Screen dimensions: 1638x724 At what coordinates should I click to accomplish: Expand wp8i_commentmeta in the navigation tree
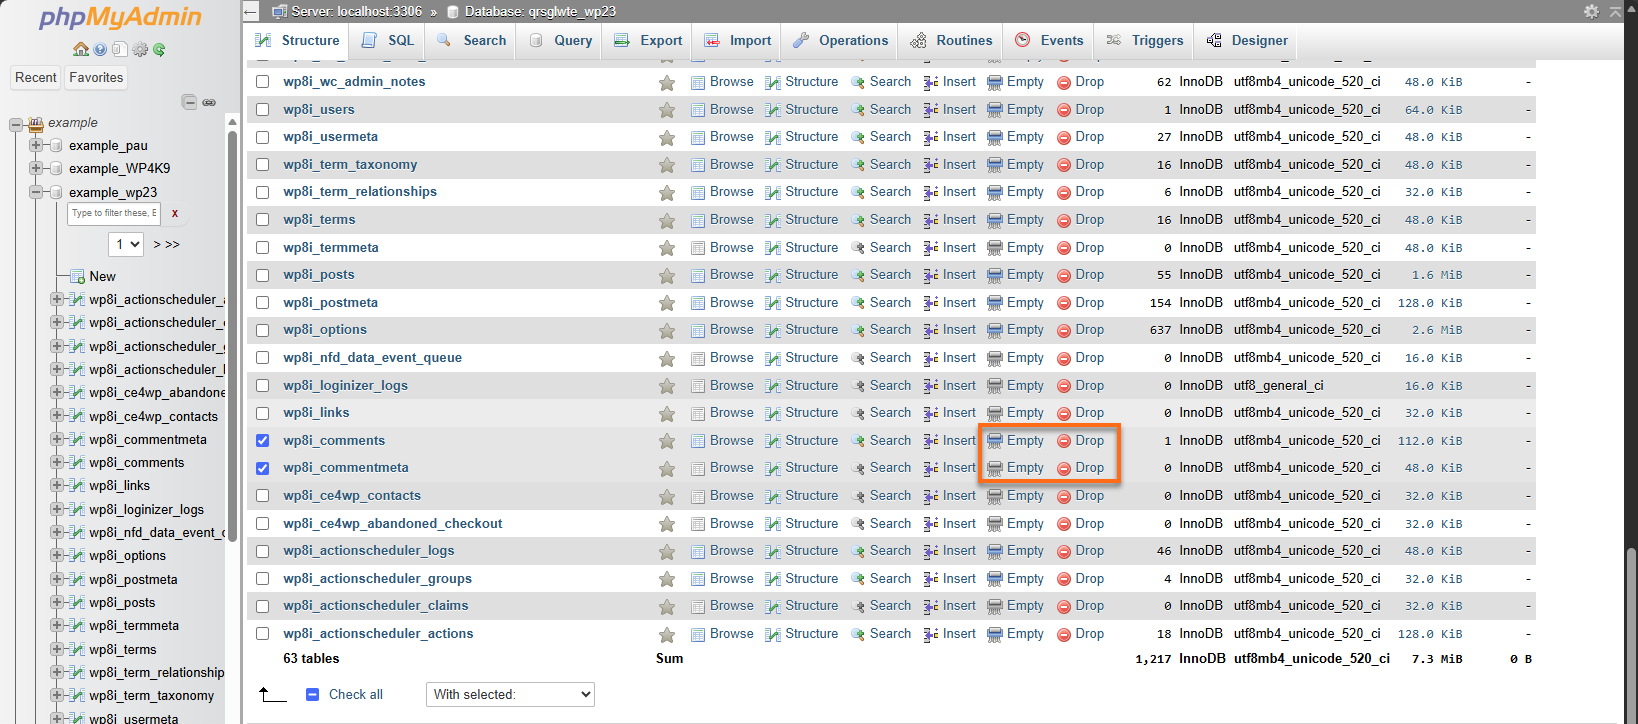pos(57,439)
